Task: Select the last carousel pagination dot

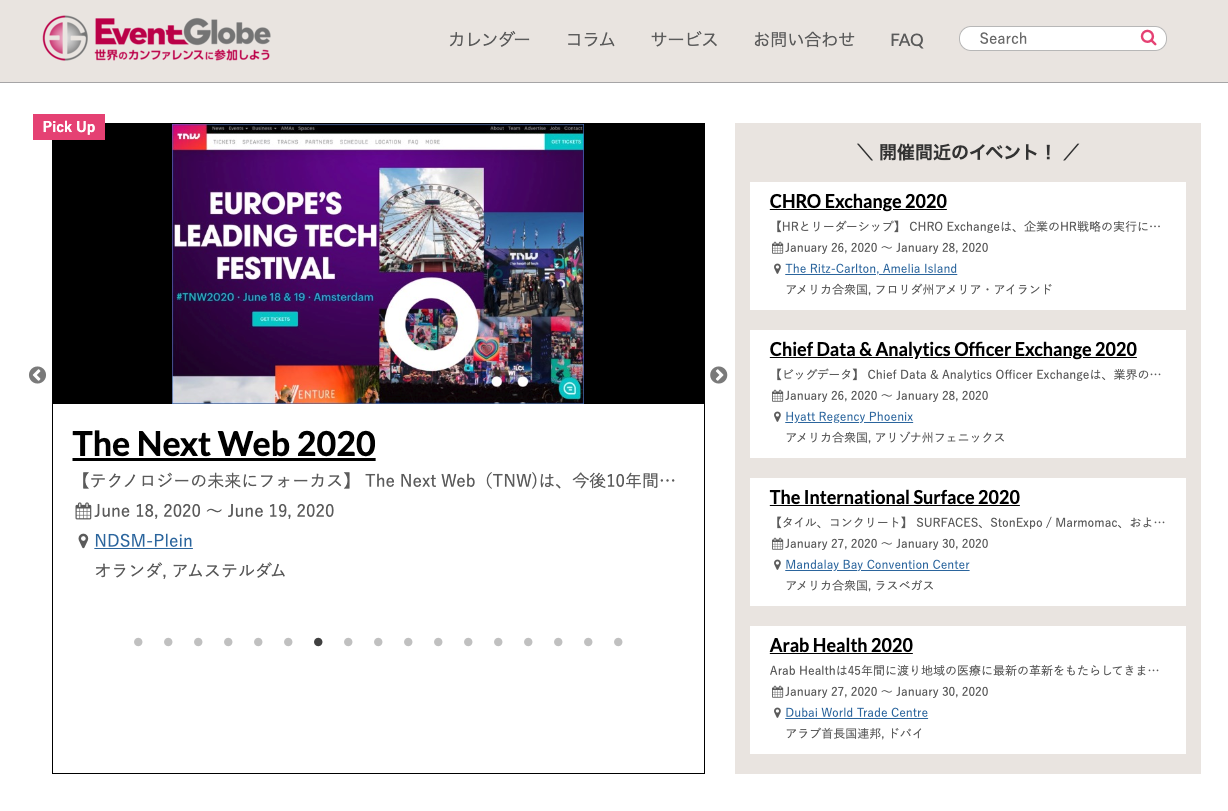Action: (618, 642)
